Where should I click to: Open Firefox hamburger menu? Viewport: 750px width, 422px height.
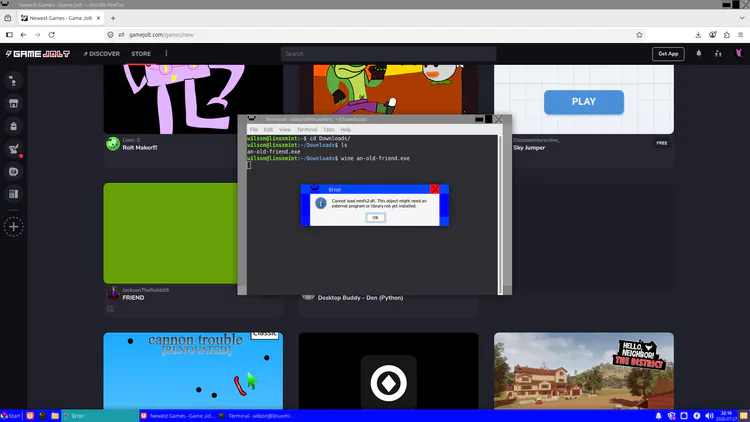[x=740, y=35]
